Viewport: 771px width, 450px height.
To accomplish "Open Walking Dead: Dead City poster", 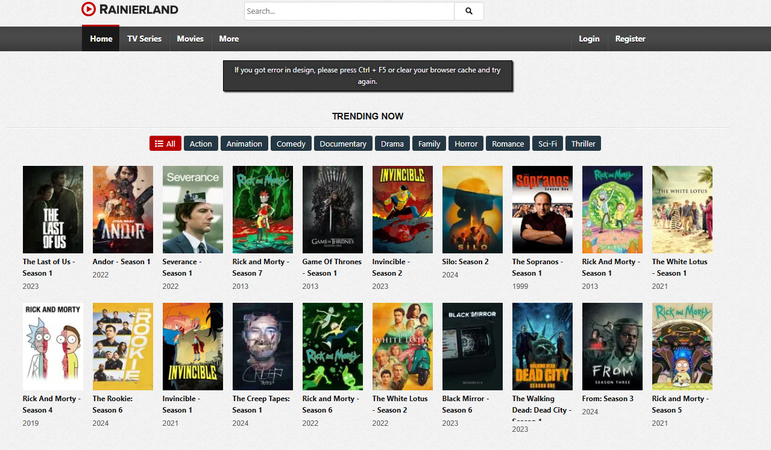I will point(542,346).
